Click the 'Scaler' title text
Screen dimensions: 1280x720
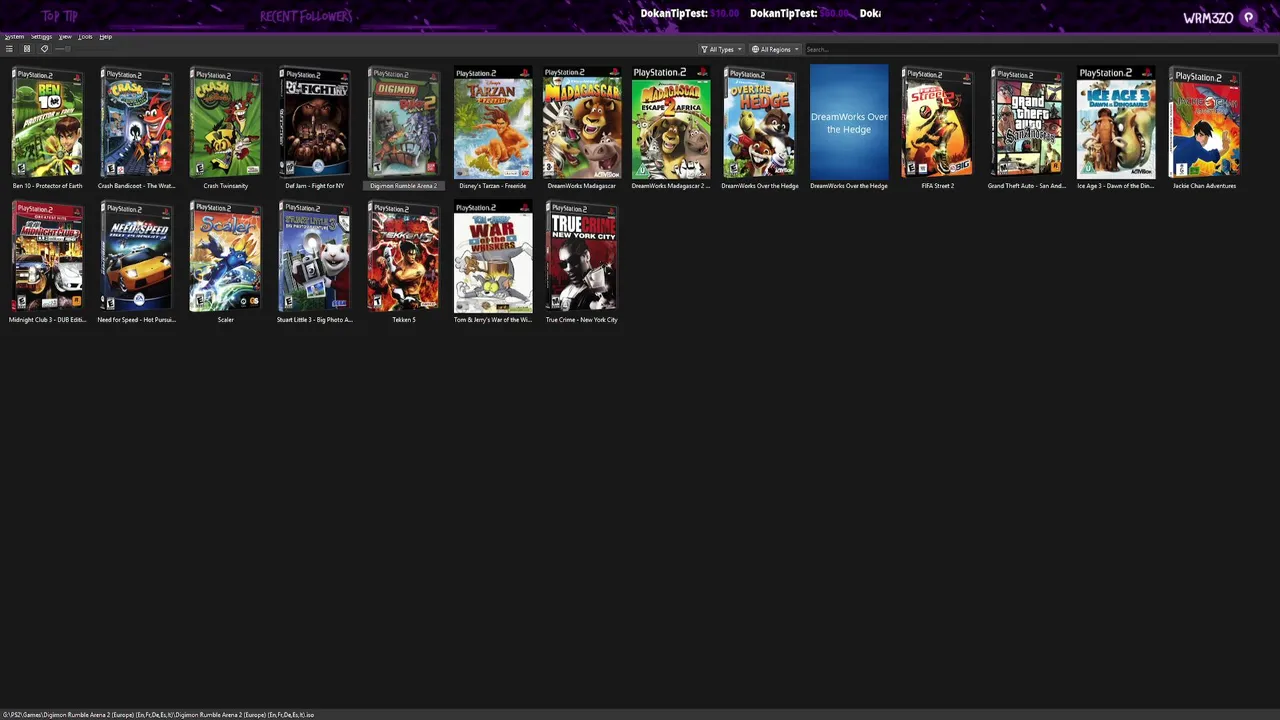(x=225, y=320)
